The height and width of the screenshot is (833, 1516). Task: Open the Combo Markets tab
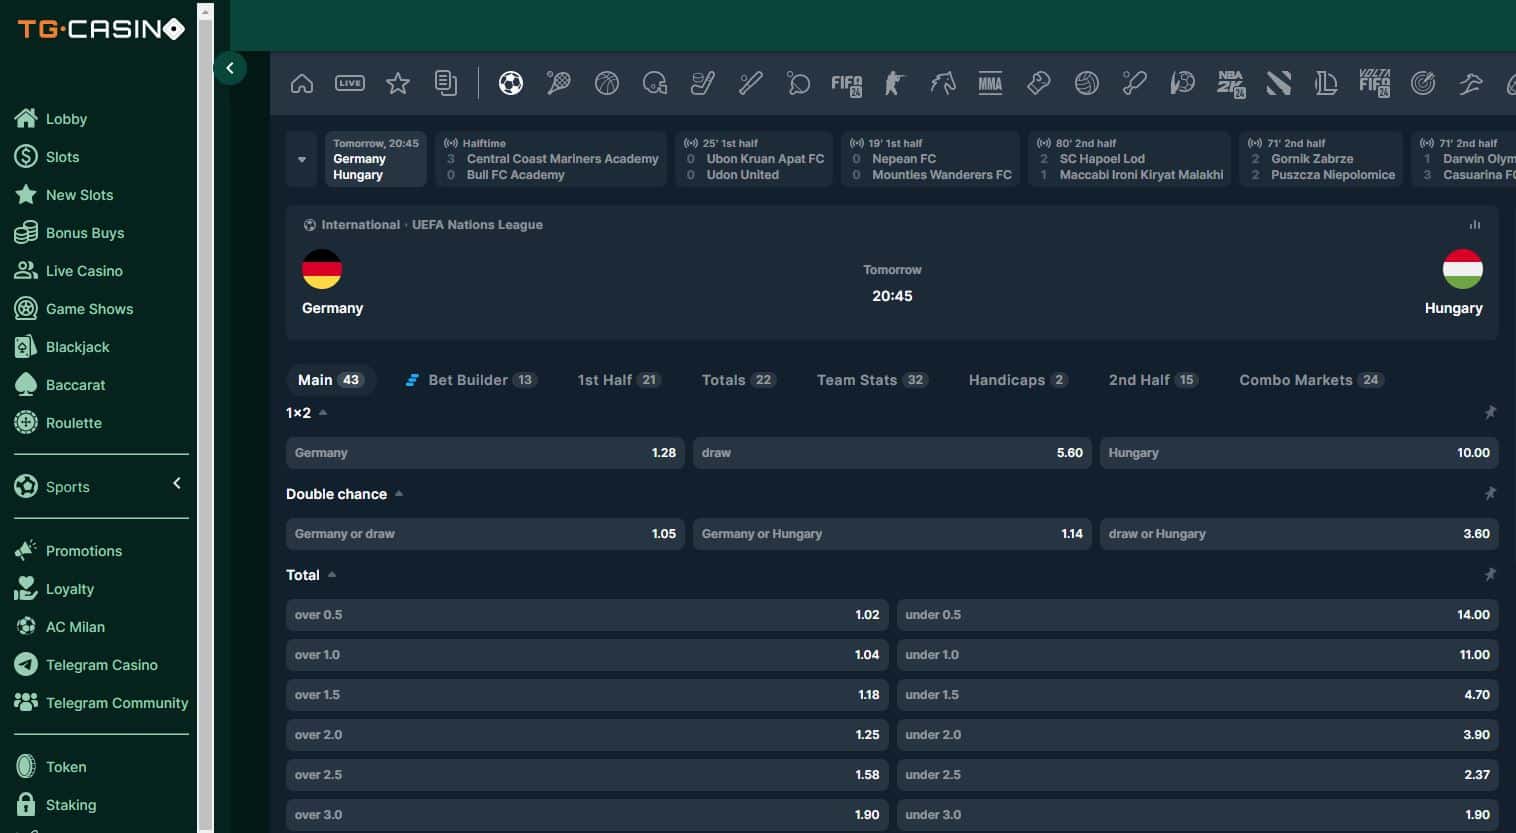click(x=1311, y=380)
